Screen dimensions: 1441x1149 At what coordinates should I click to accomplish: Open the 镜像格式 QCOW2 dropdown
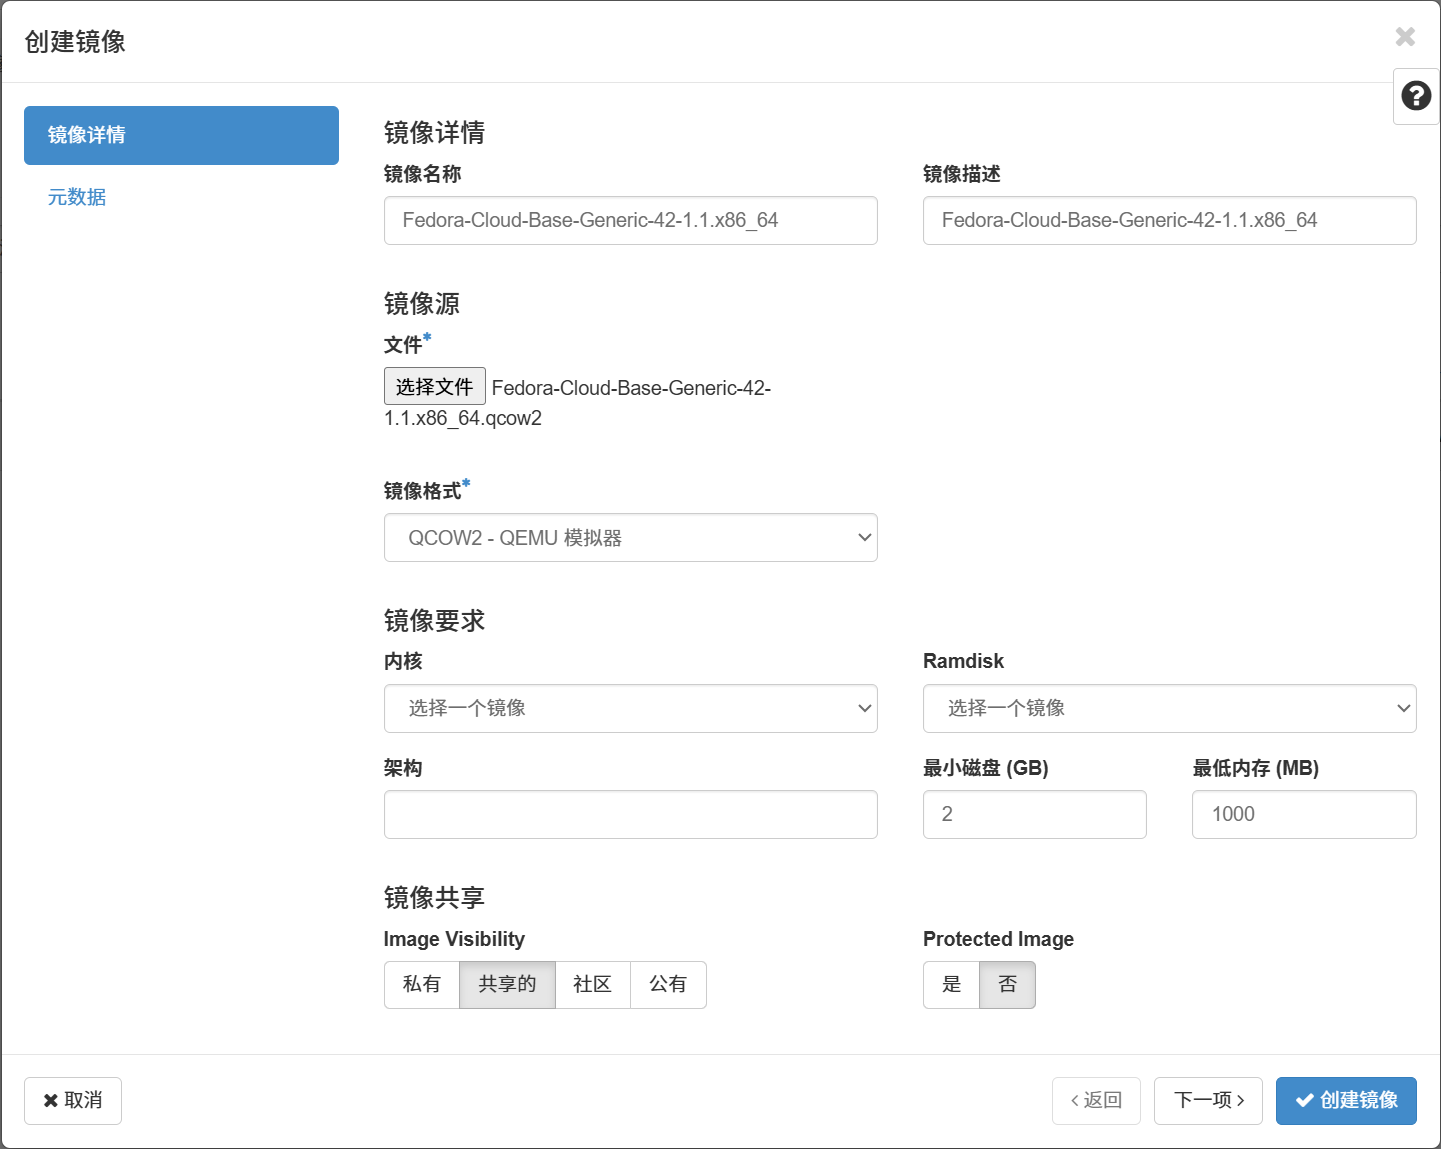pos(630,538)
